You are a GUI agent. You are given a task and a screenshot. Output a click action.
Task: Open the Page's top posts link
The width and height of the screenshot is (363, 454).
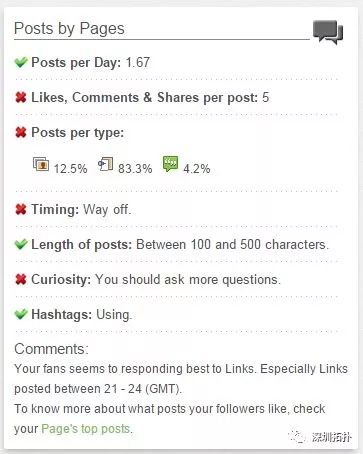86,429
